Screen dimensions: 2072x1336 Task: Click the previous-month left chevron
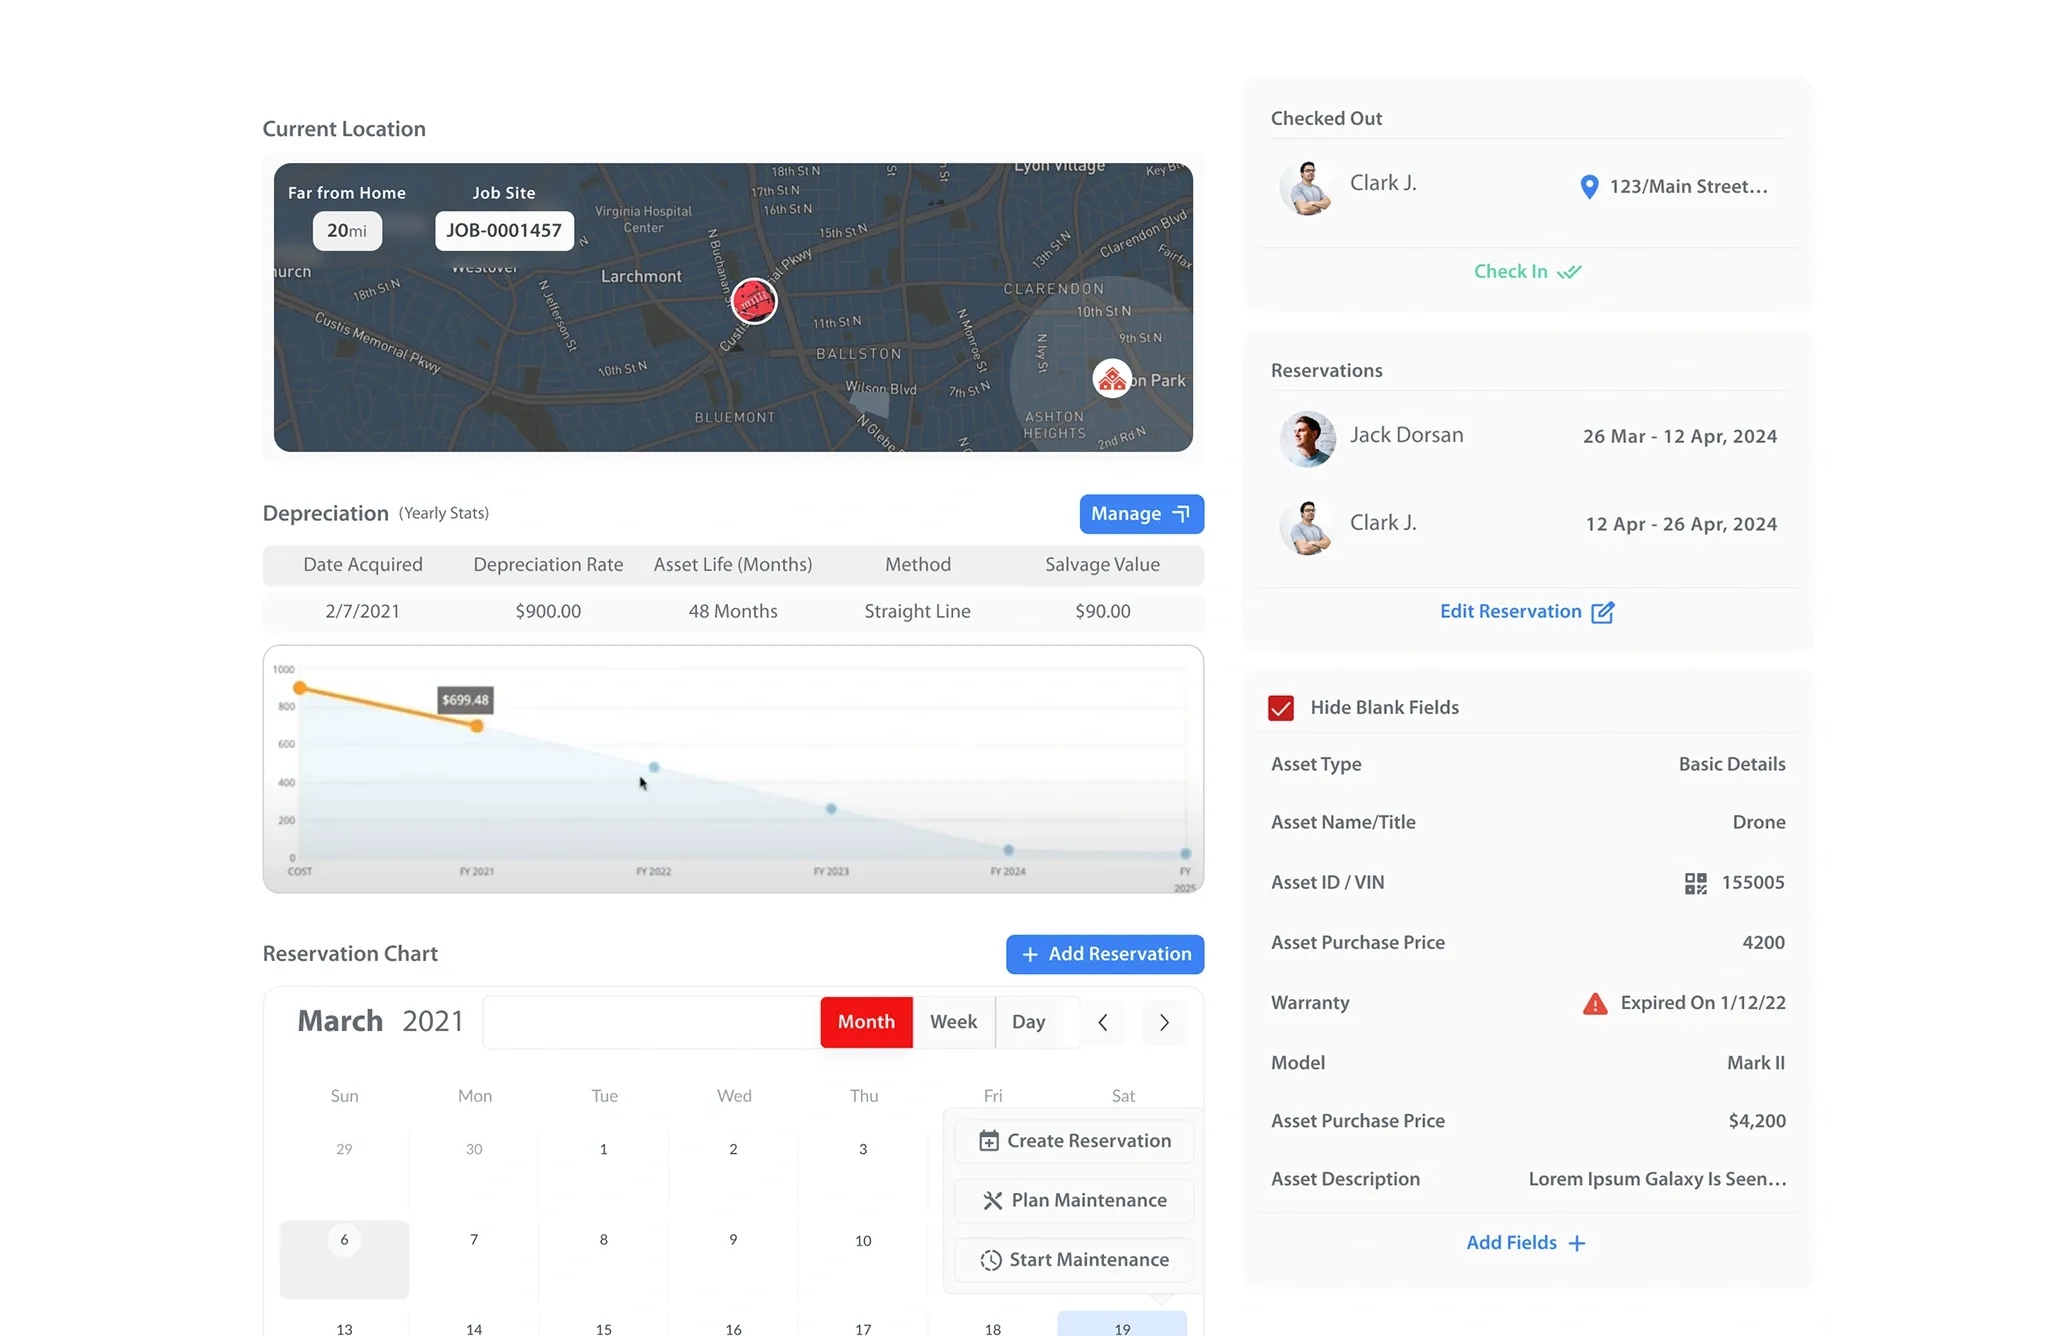point(1102,1022)
